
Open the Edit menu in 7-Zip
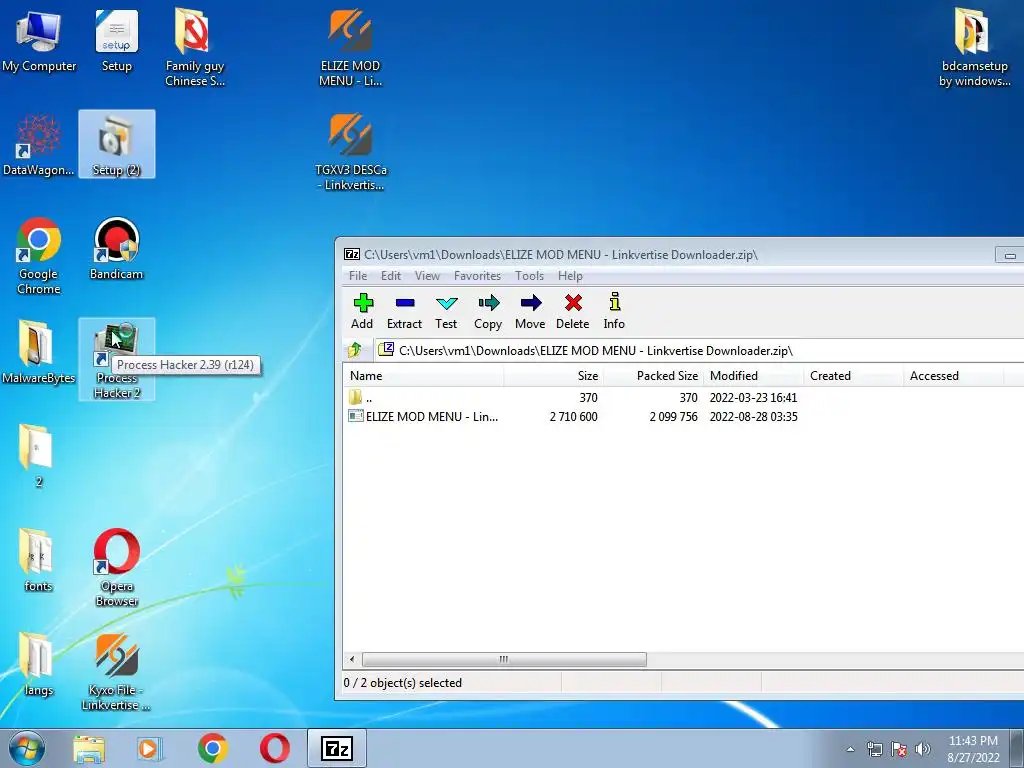[x=391, y=276]
